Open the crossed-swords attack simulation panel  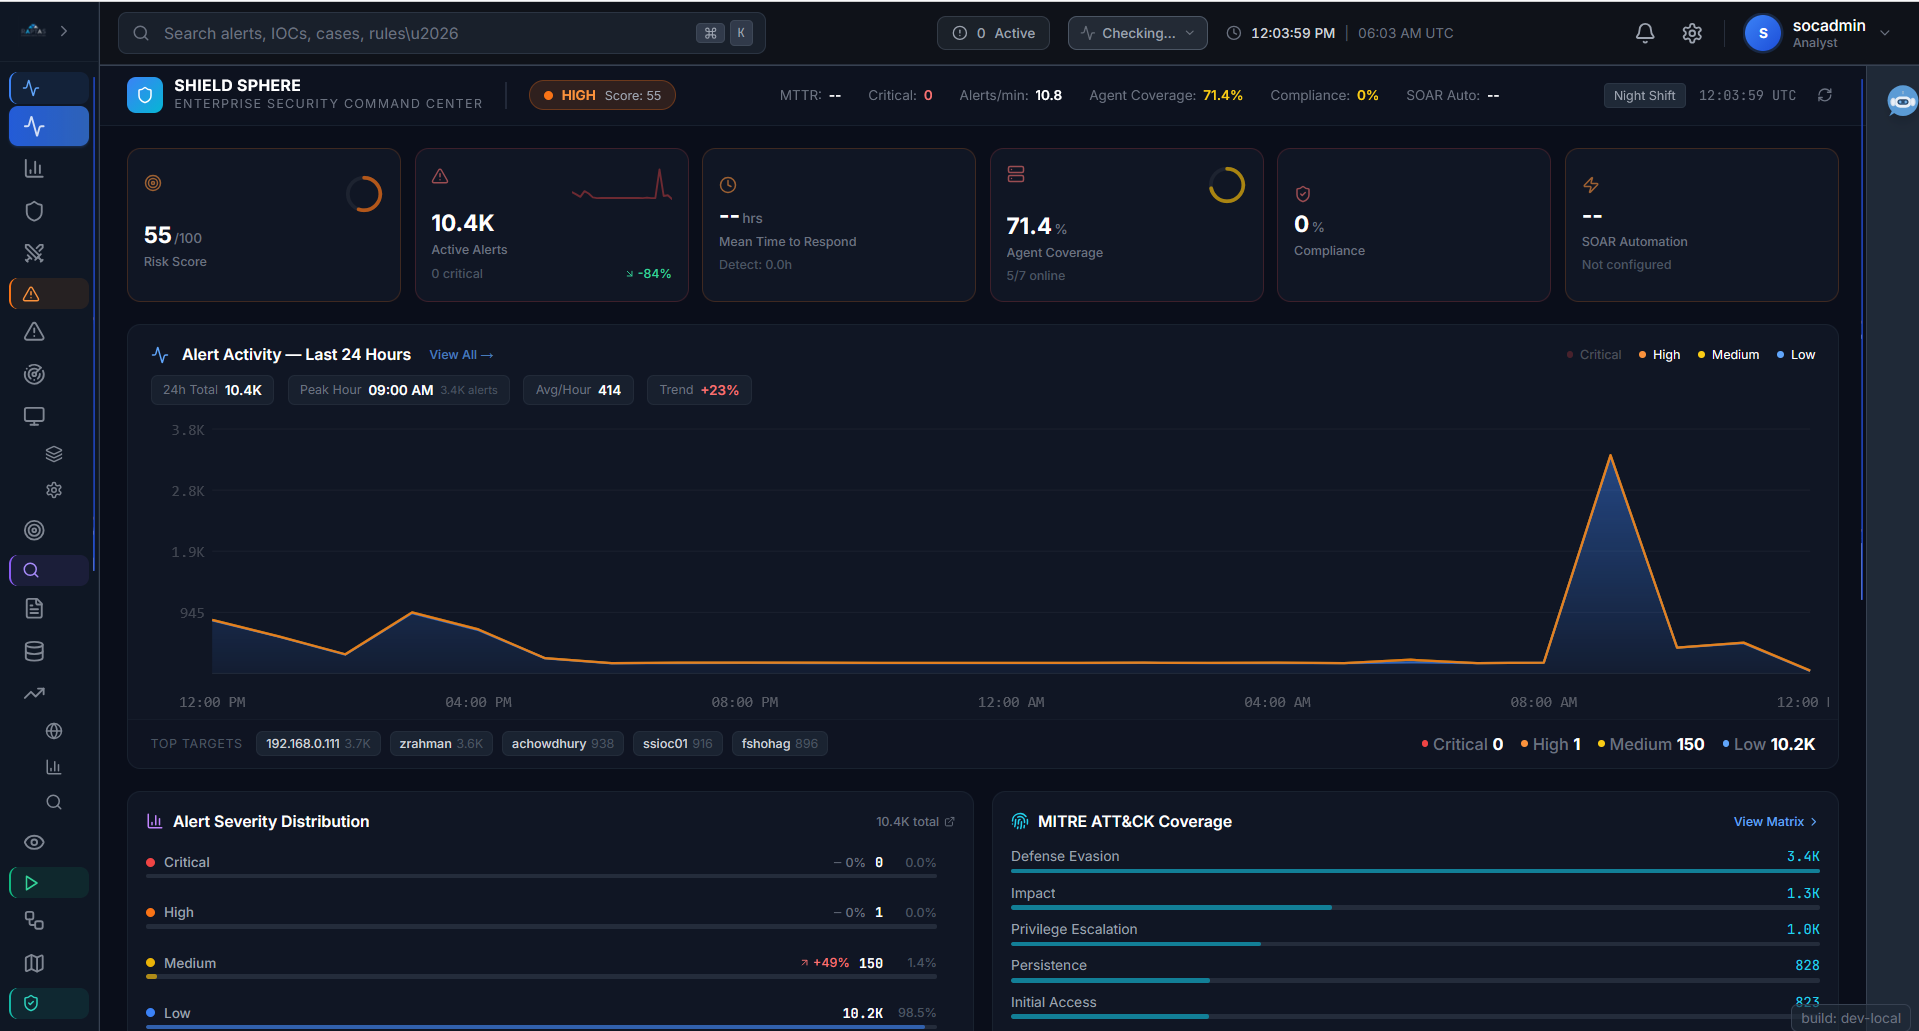(x=34, y=253)
